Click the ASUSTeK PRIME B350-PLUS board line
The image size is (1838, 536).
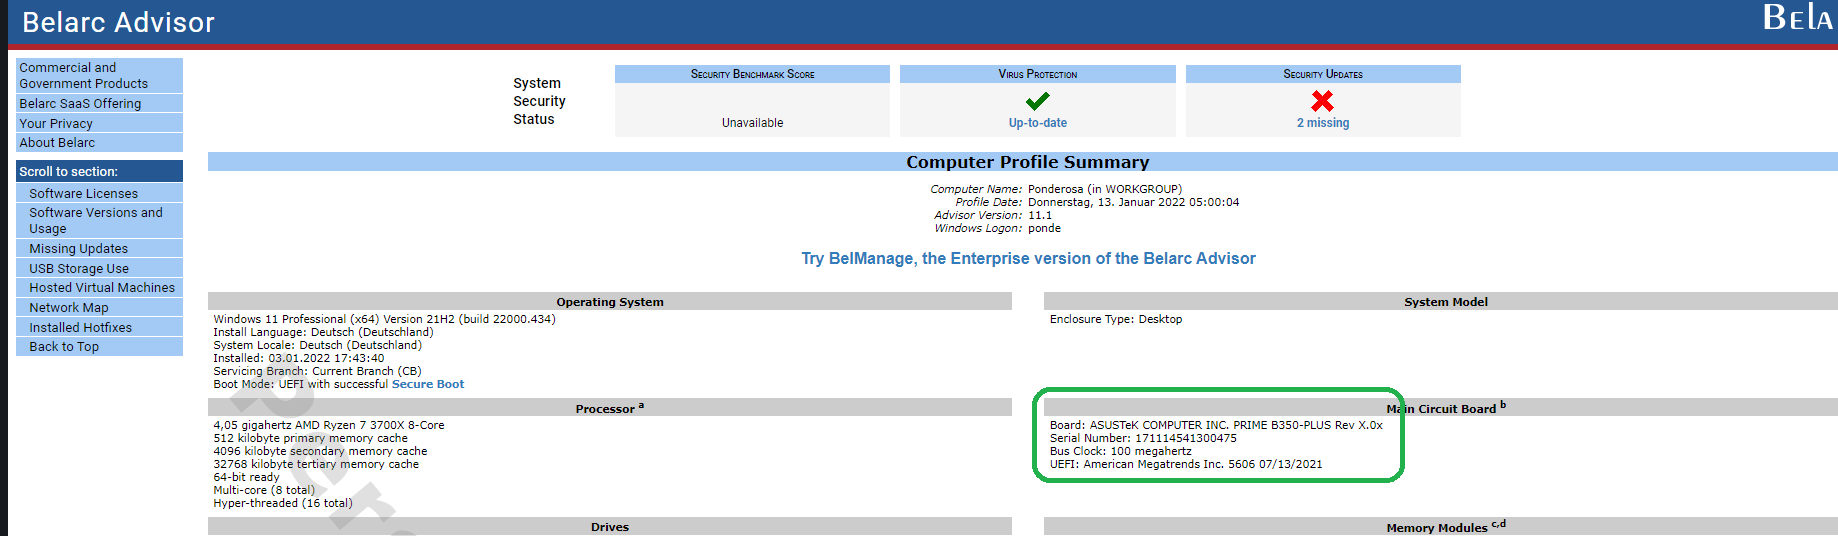click(1216, 425)
